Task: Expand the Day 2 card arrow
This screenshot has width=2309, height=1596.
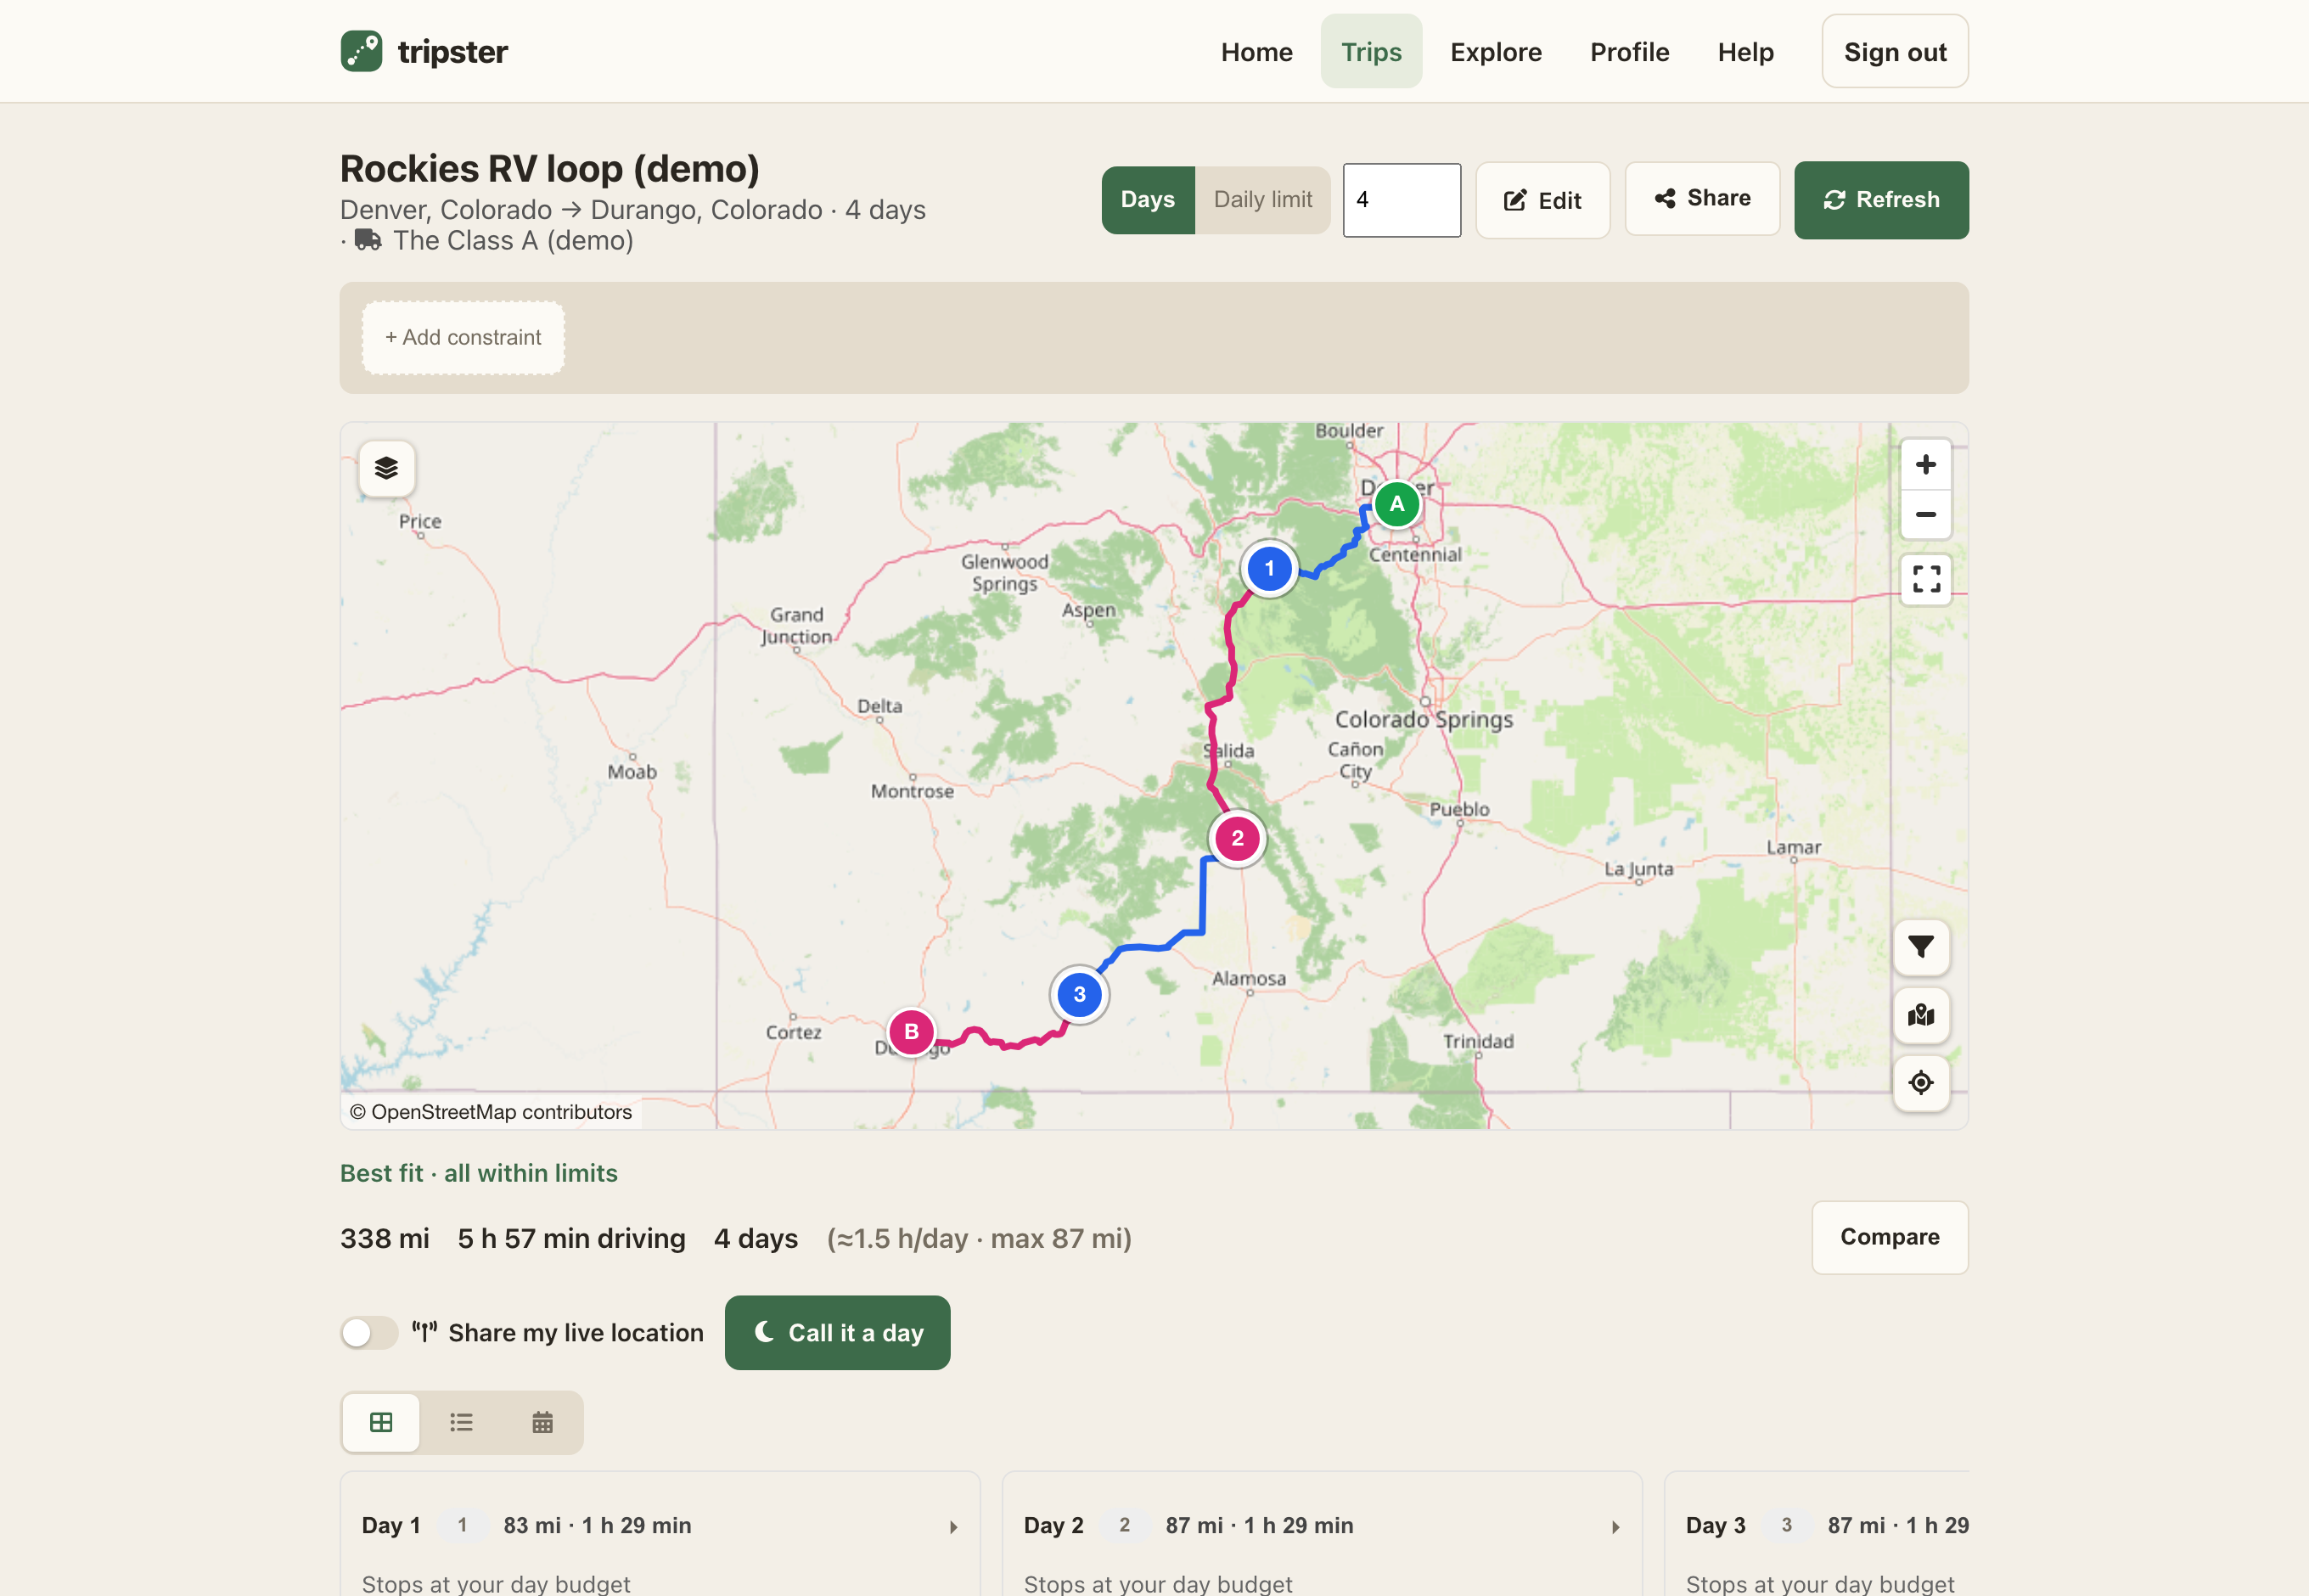Action: (x=1615, y=1527)
